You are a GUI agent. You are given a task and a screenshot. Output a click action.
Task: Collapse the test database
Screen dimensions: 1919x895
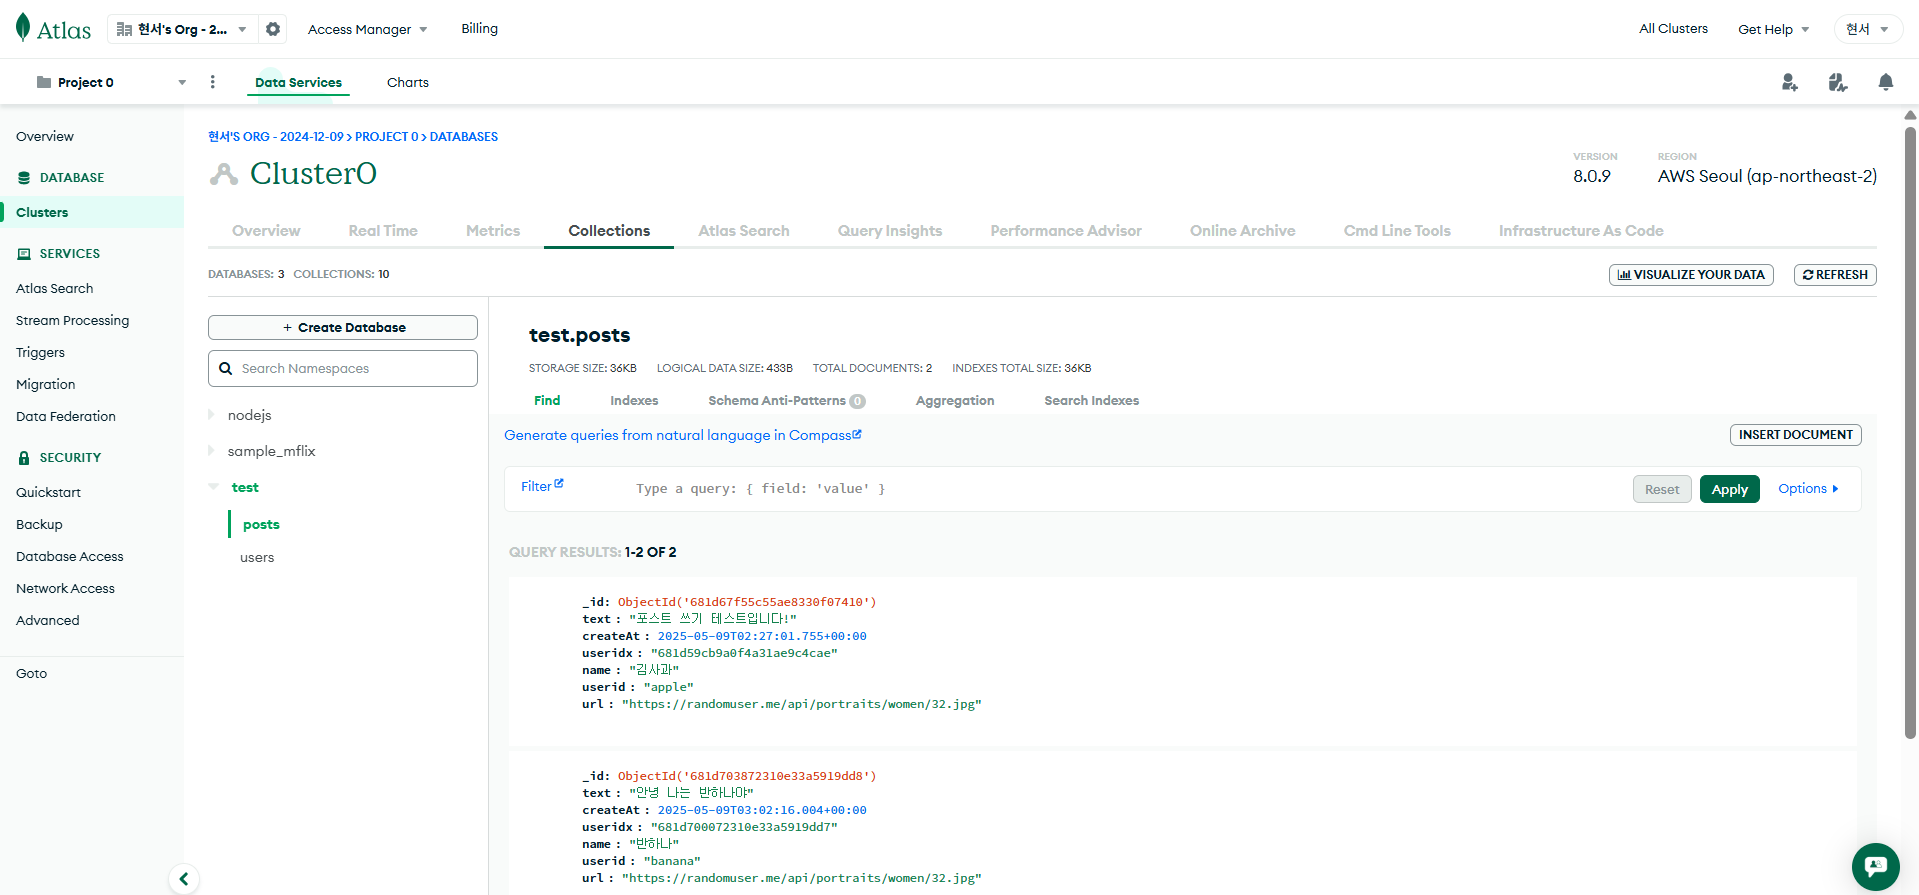pos(213,487)
